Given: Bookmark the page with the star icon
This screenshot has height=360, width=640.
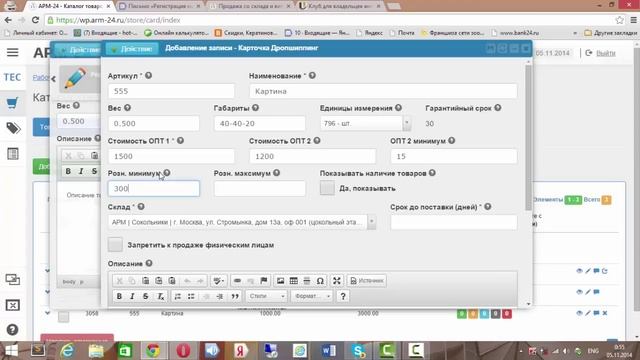Looking at the screenshot, I should pyautogui.click(x=620, y=20).
